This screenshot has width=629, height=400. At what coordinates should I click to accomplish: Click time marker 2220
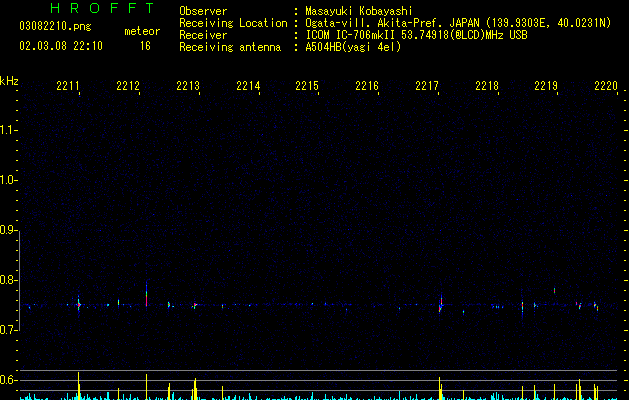(x=606, y=85)
